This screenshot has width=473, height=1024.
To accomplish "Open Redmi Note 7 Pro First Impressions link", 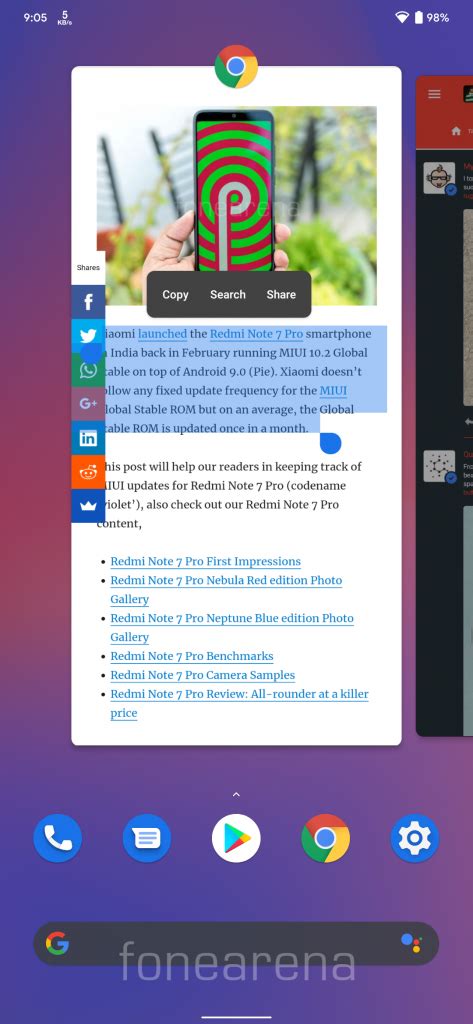I will point(205,561).
